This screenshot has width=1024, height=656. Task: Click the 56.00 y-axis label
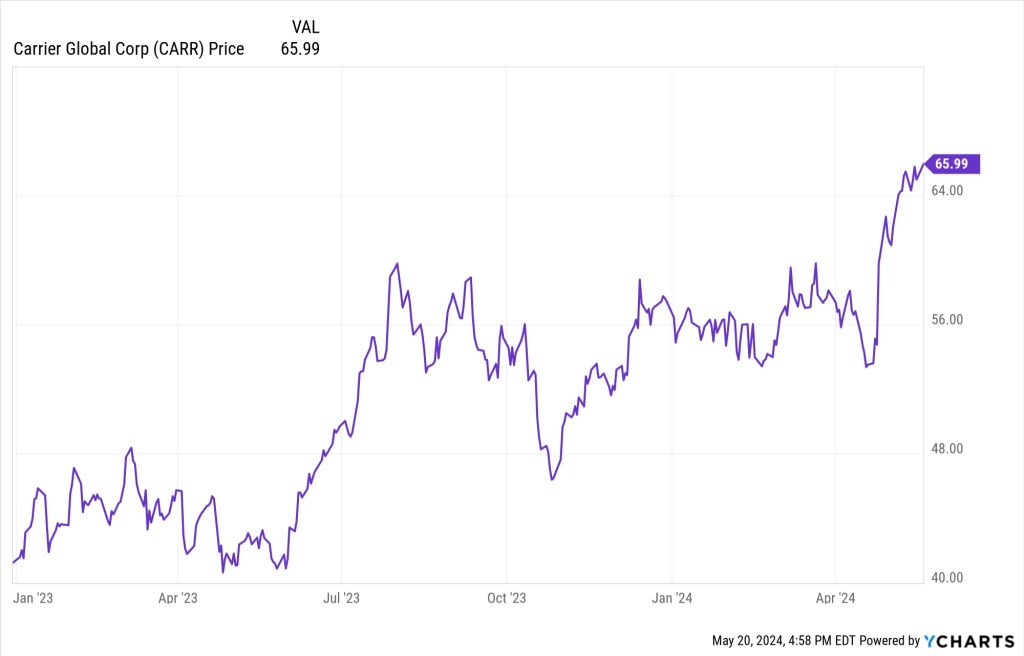(x=948, y=320)
